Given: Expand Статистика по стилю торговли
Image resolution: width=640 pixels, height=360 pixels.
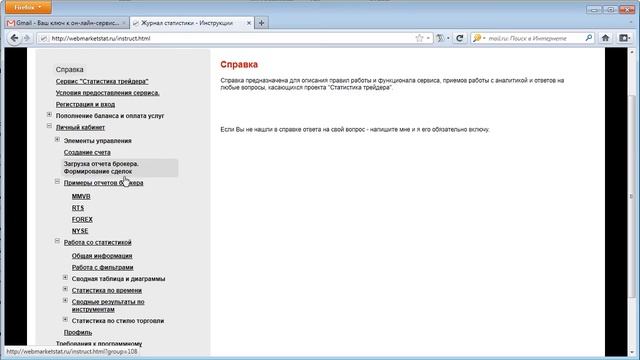Looking at the screenshot, I should (65, 320).
